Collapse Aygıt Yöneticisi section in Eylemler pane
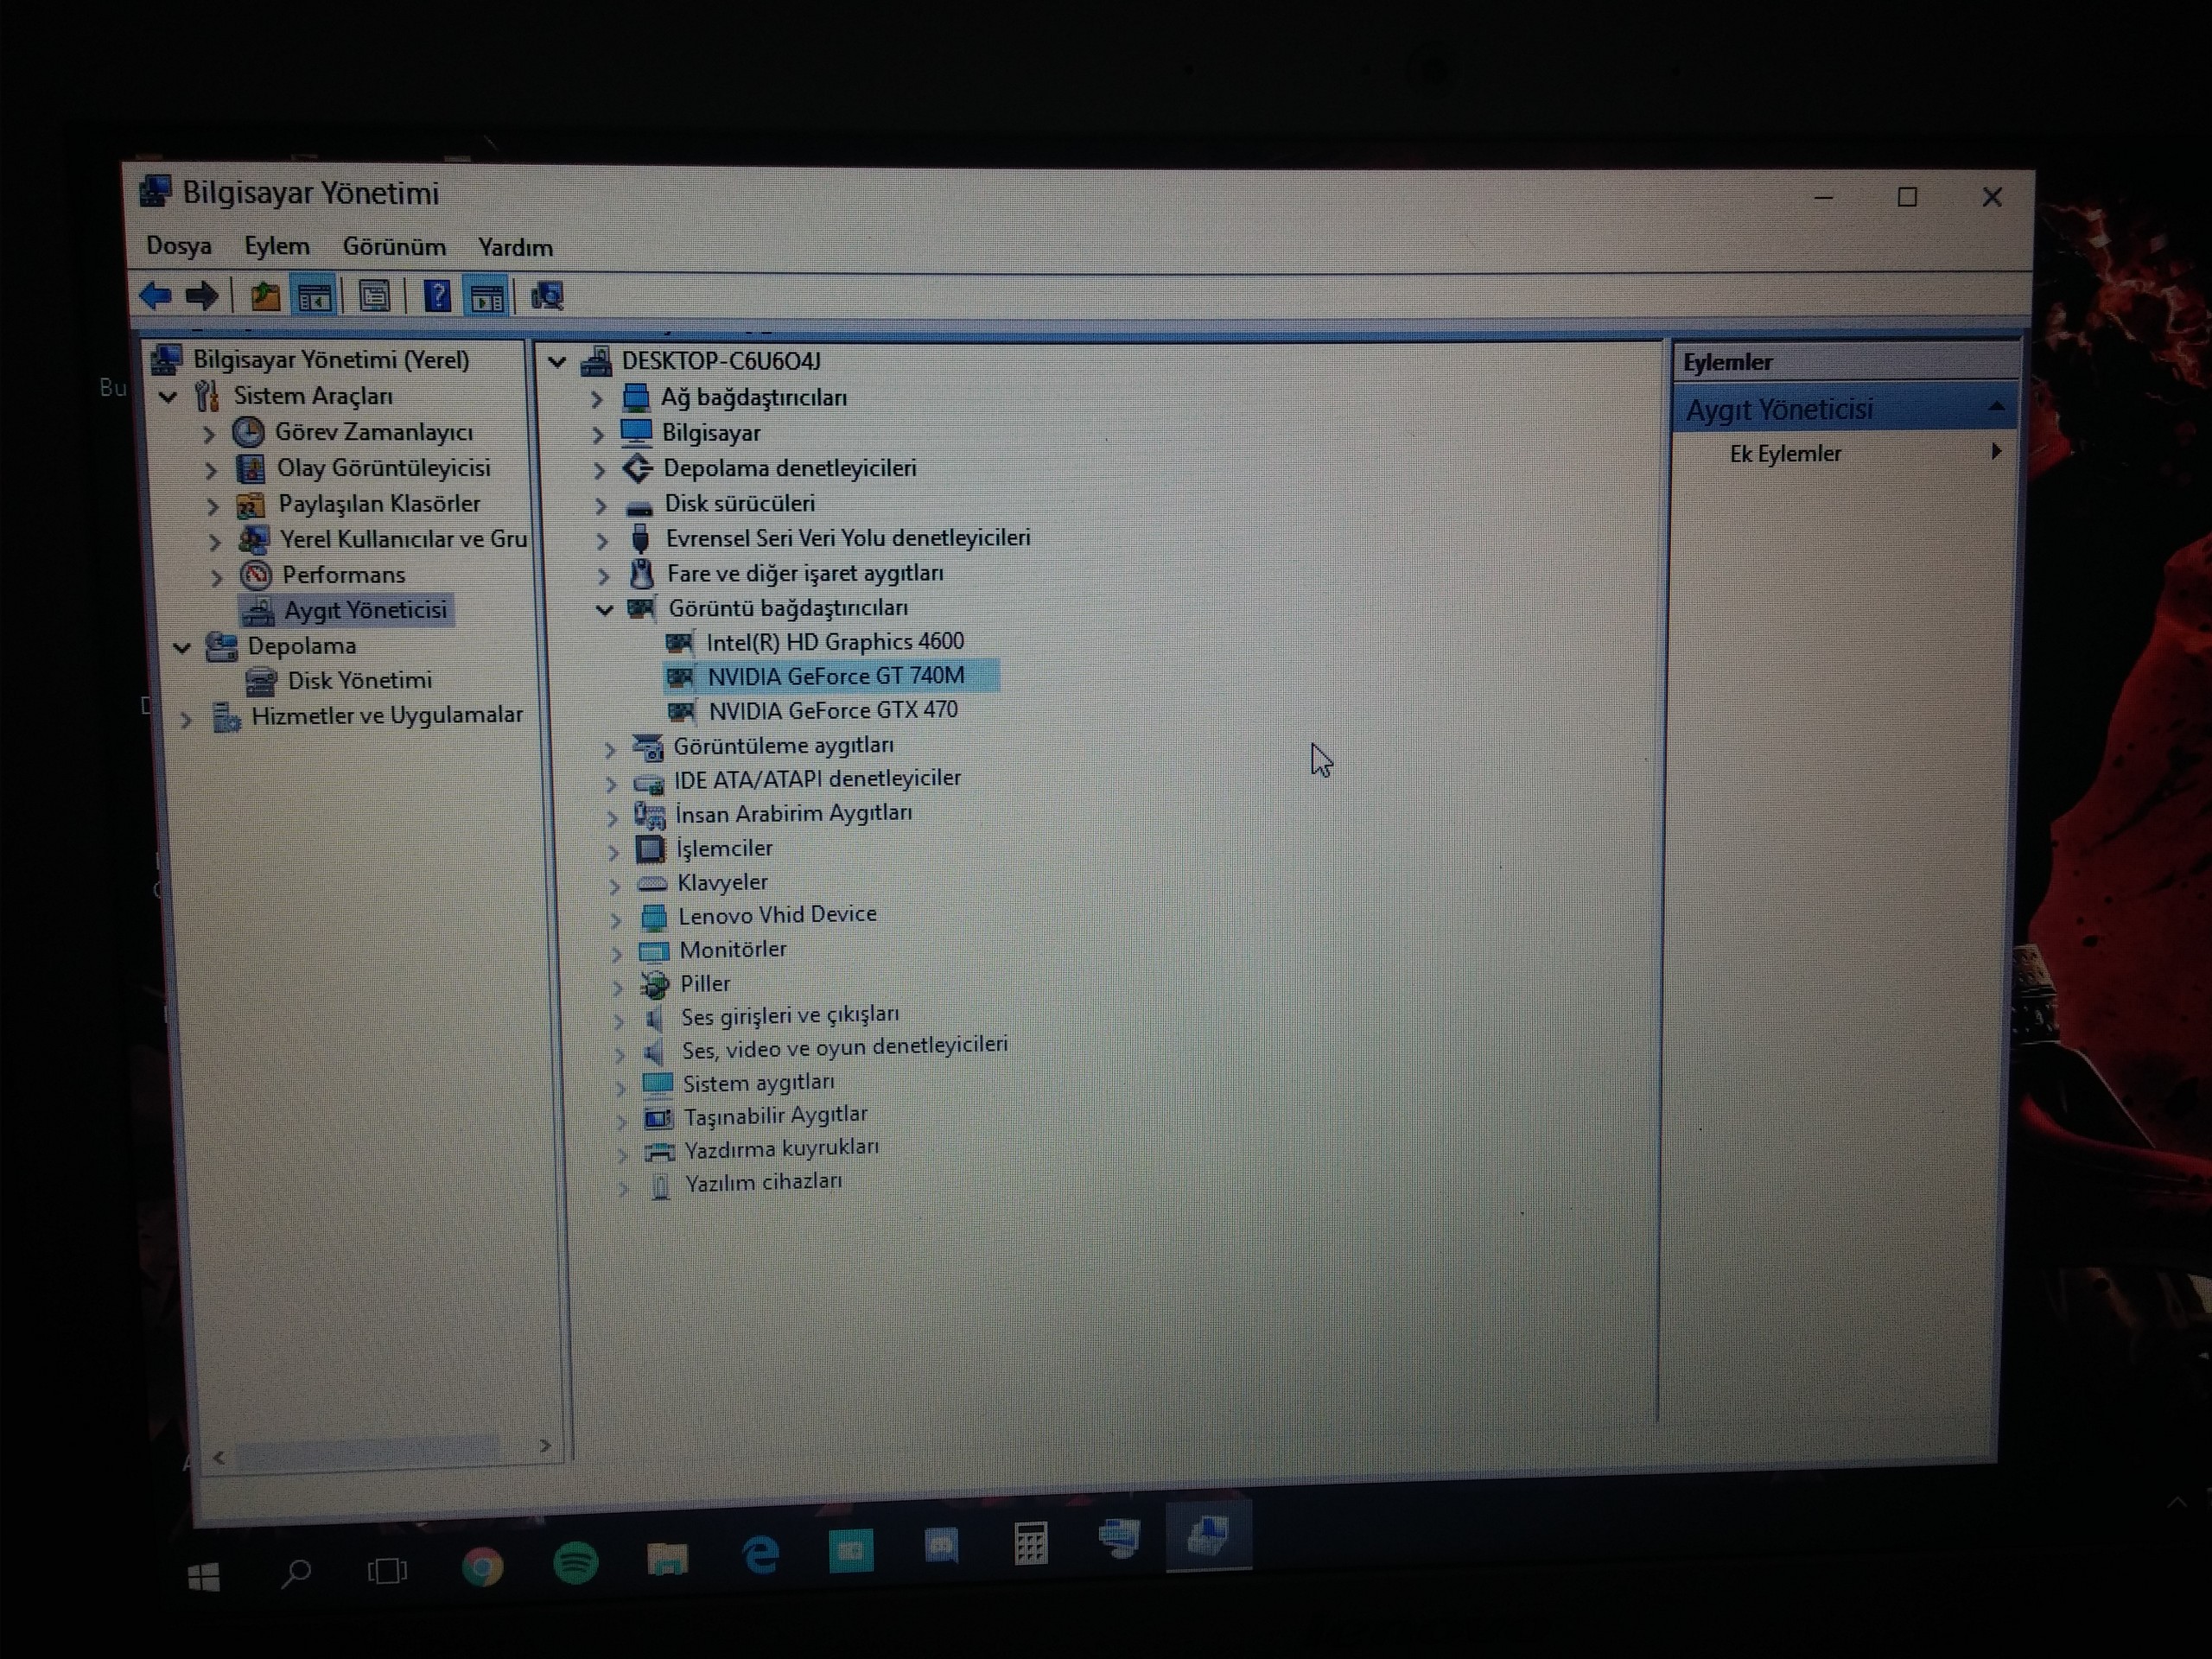Image resolution: width=2212 pixels, height=1659 pixels. point(1996,406)
